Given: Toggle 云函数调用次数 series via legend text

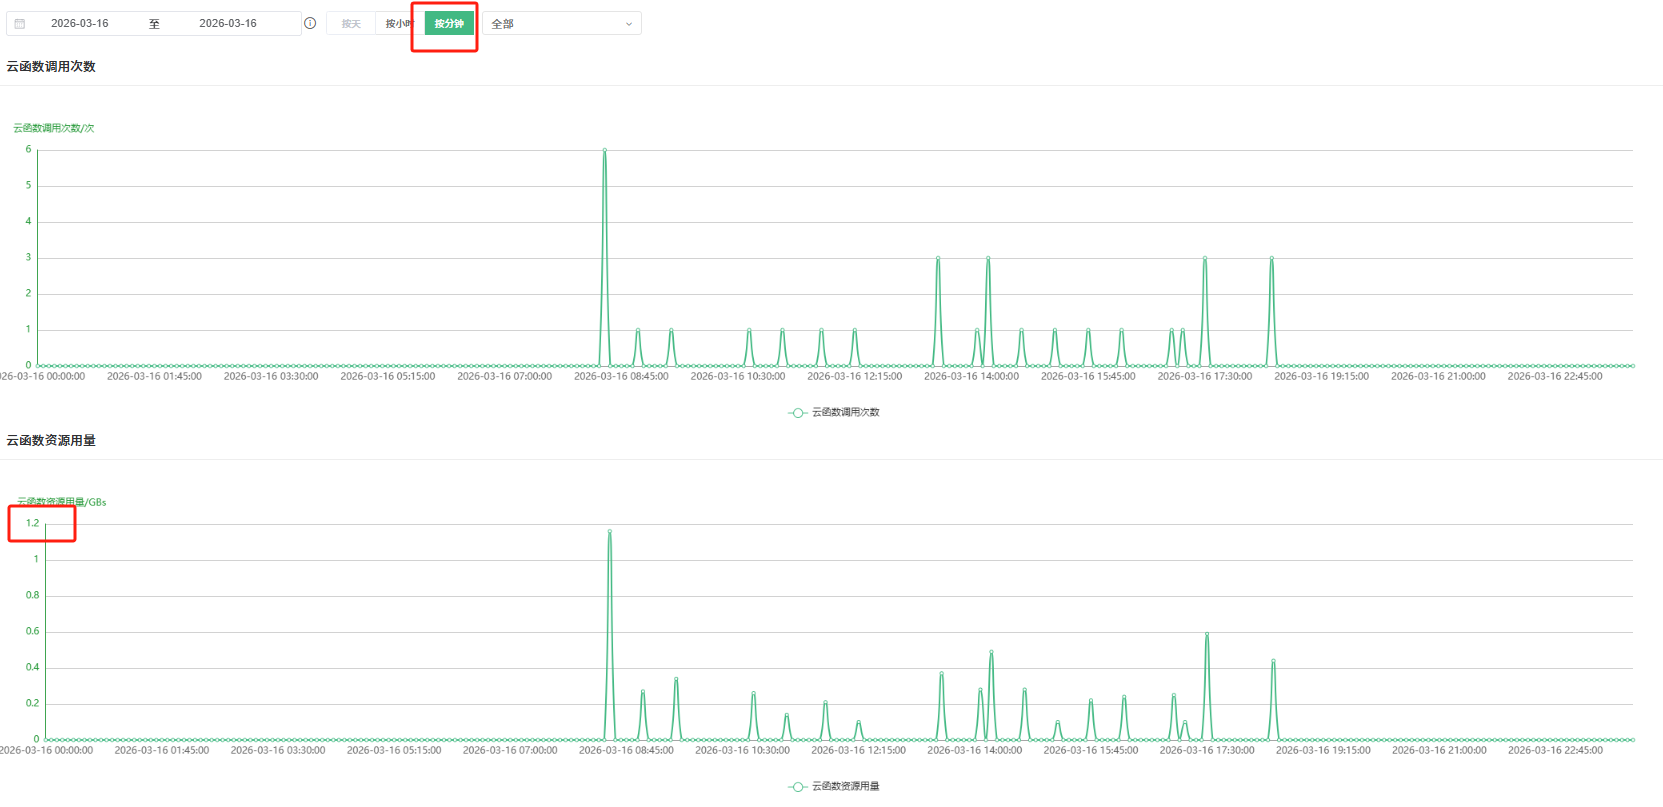Looking at the screenshot, I should [845, 412].
